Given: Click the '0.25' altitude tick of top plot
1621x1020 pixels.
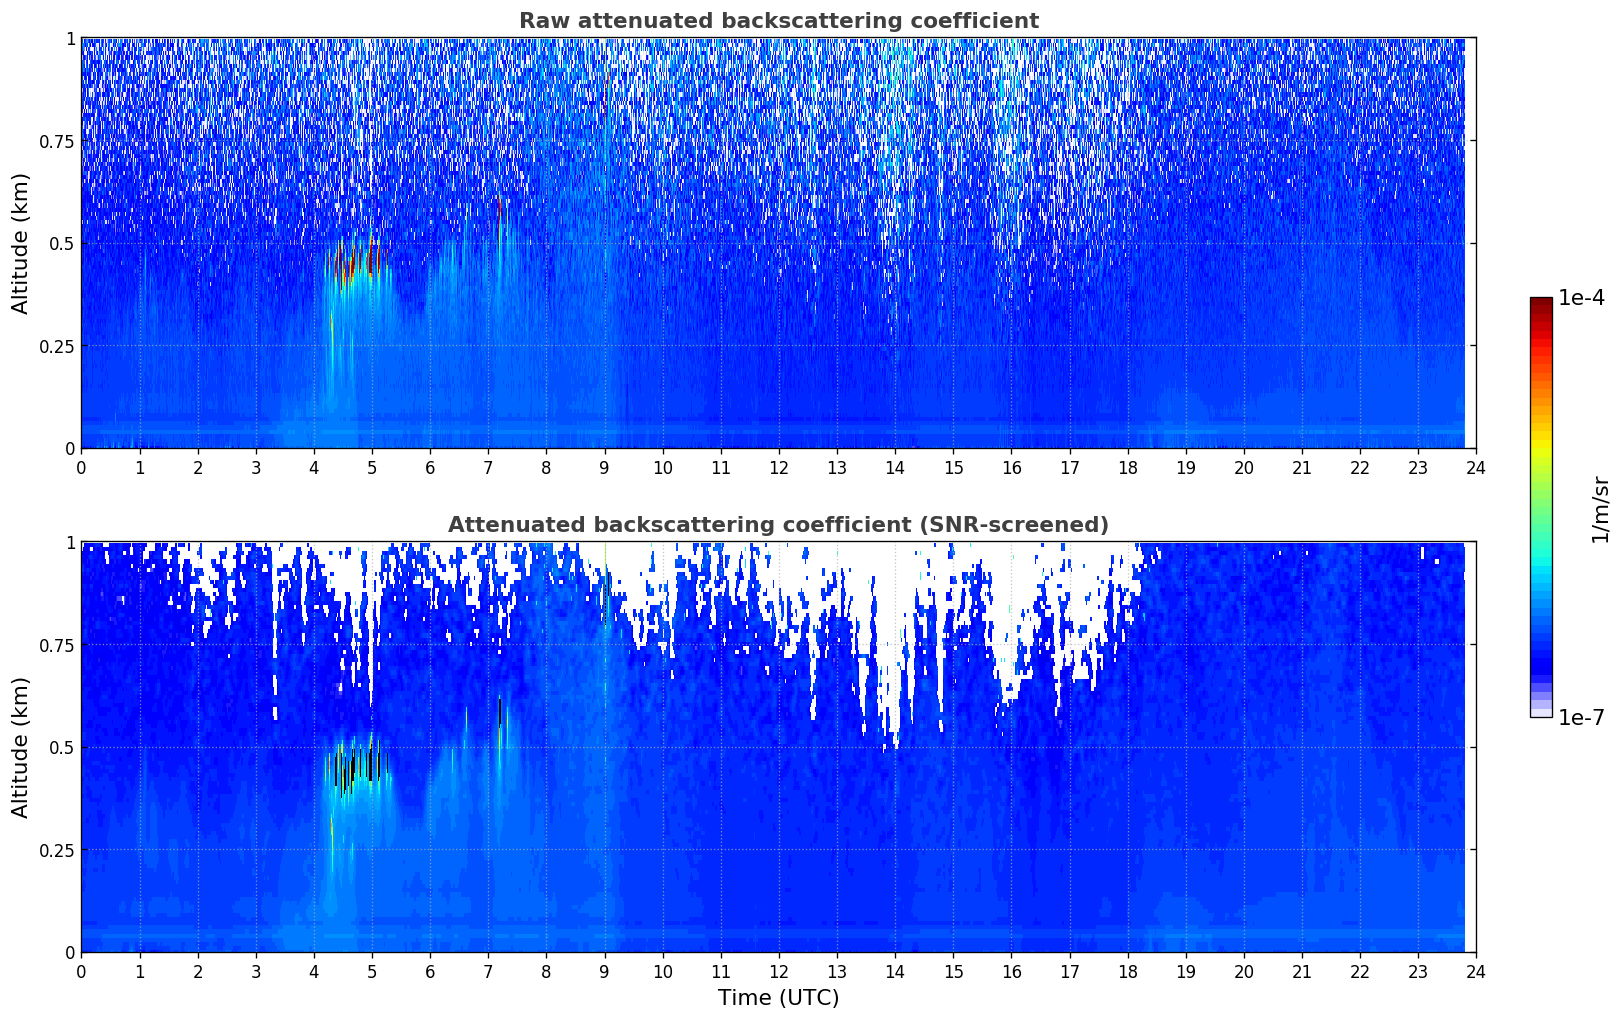Looking at the screenshot, I should pyautogui.click(x=57, y=346).
